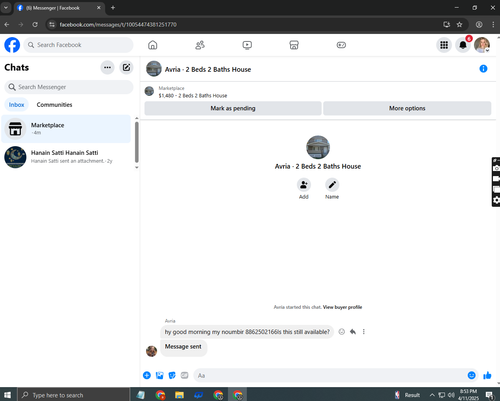Open the emoji picker in message box
500x401 pixels.
[471, 375]
